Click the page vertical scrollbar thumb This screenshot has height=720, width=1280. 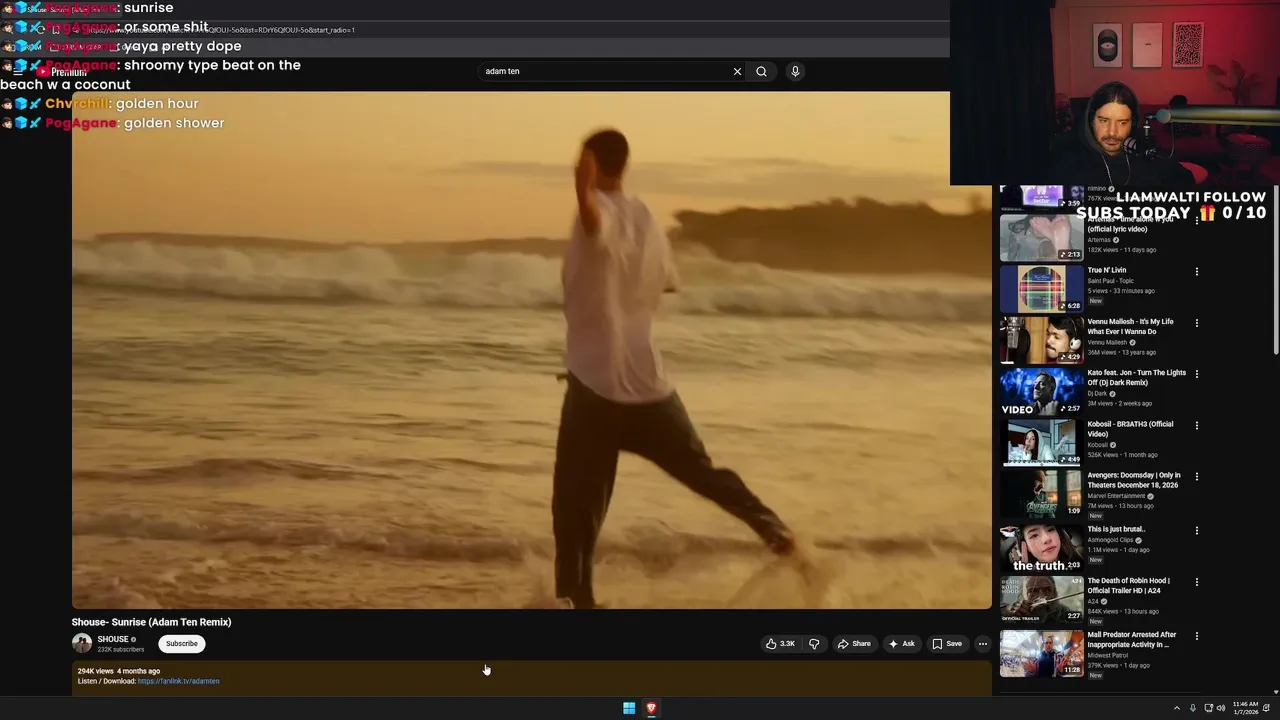pos(1275,270)
